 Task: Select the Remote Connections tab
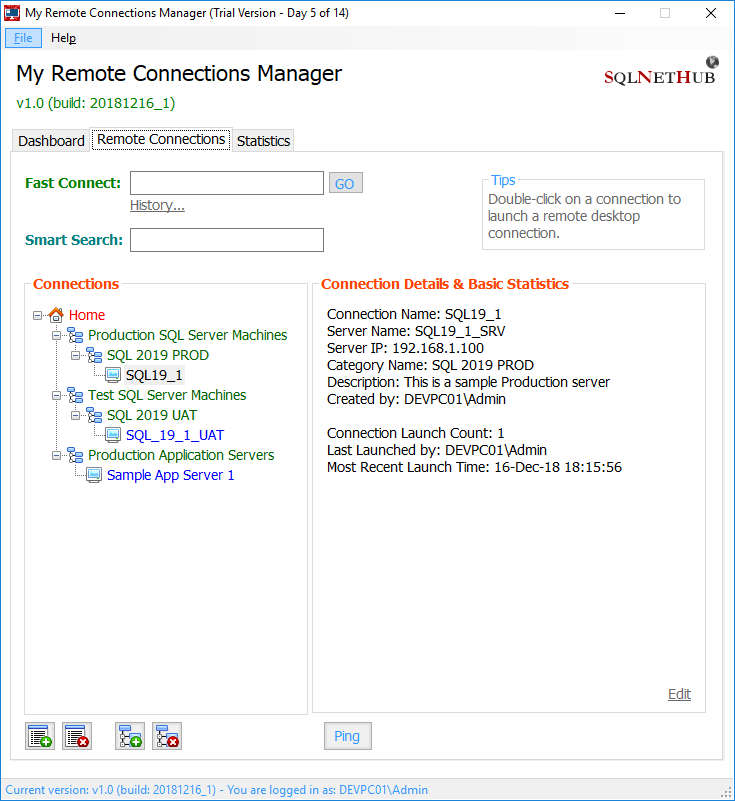click(161, 139)
